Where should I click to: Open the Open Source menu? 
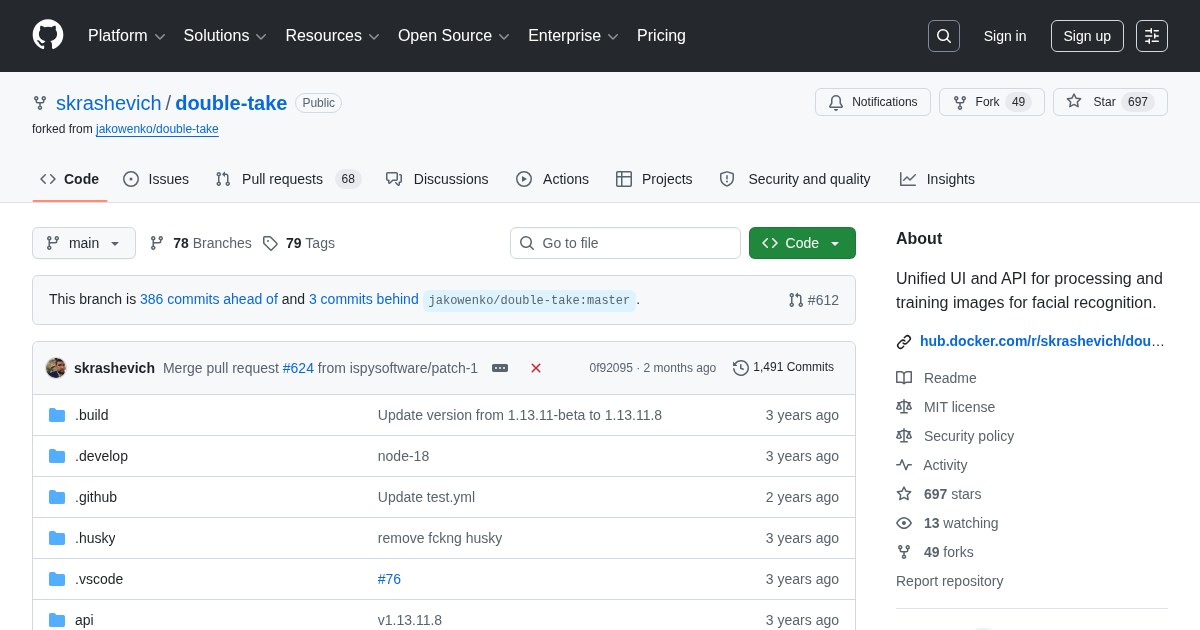pyautogui.click(x=454, y=36)
